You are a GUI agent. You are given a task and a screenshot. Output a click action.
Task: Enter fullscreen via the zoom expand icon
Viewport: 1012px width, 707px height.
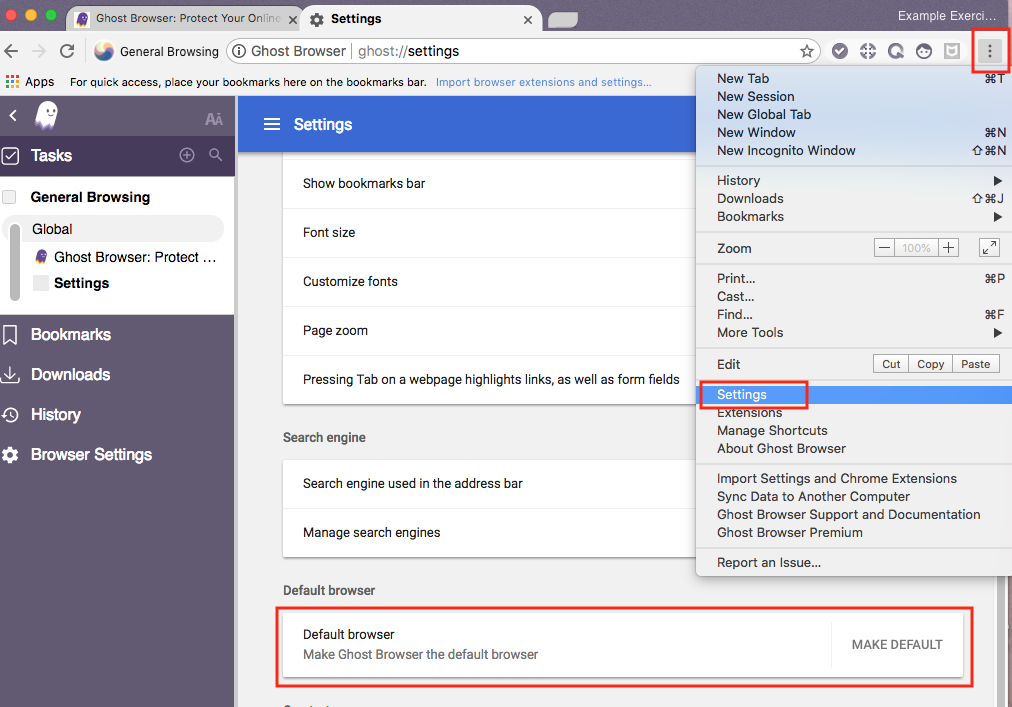[989, 247]
